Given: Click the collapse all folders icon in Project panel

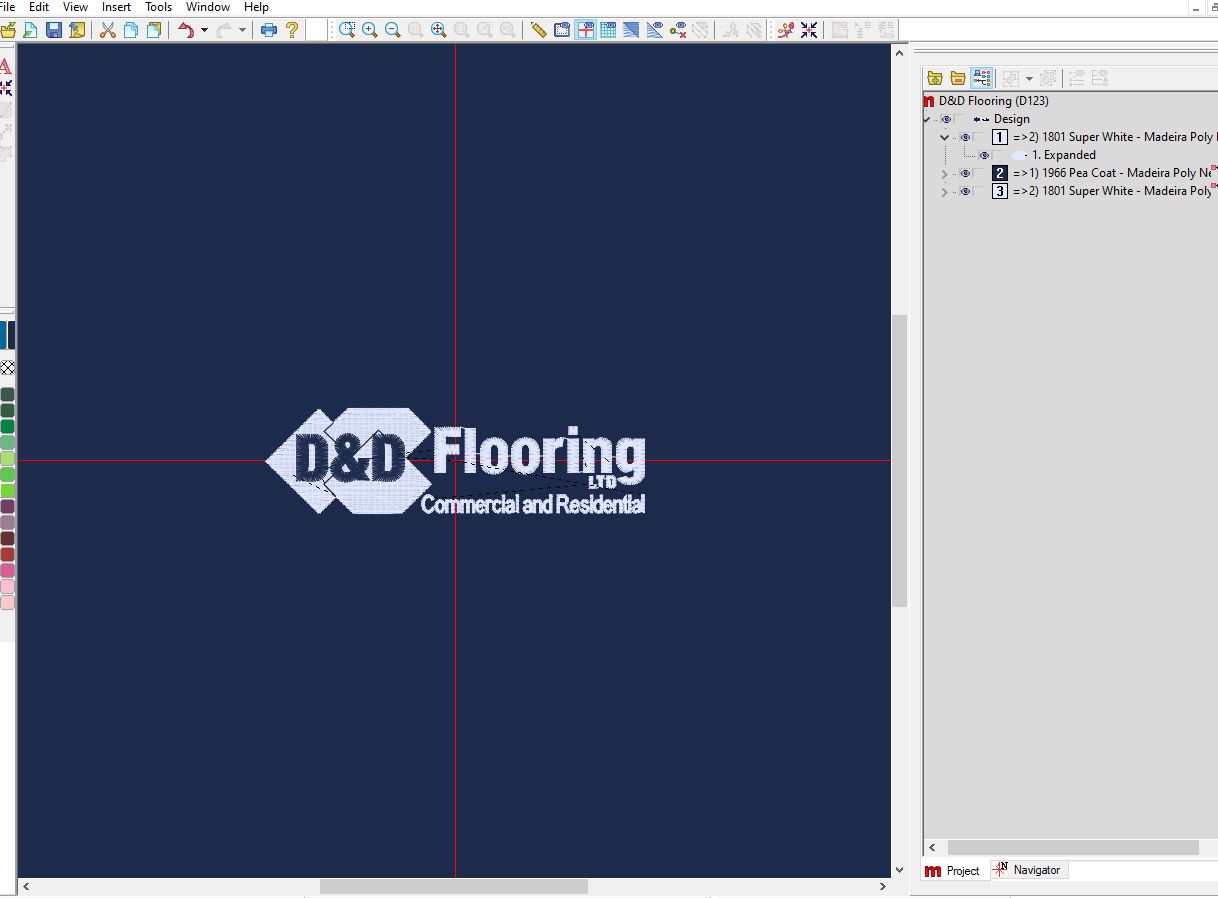Looking at the screenshot, I should (x=958, y=78).
